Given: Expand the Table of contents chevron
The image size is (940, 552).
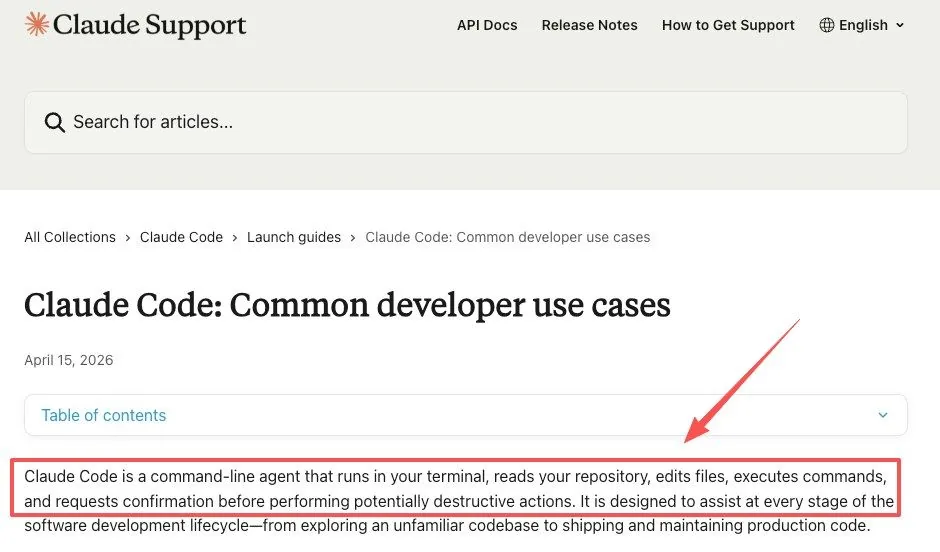Looking at the screenshot, I should [x=883, y=415].
